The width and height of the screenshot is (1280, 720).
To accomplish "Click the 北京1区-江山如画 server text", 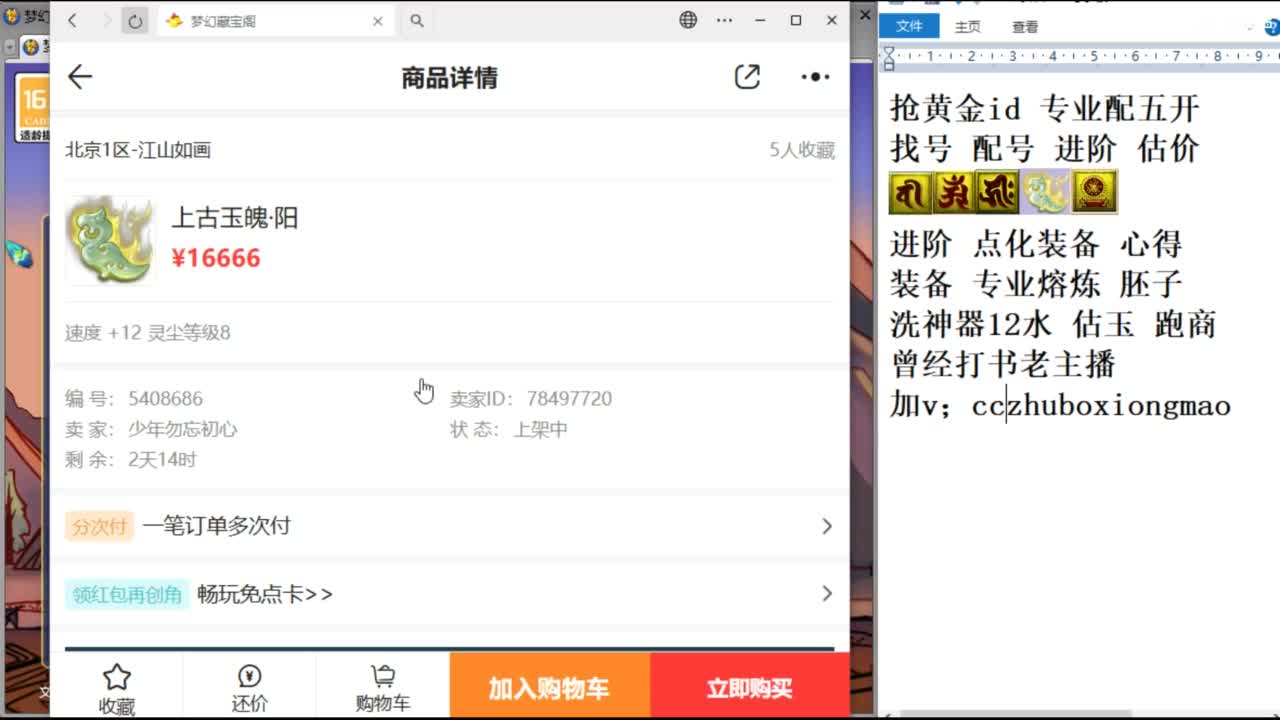I will point(138,150).
